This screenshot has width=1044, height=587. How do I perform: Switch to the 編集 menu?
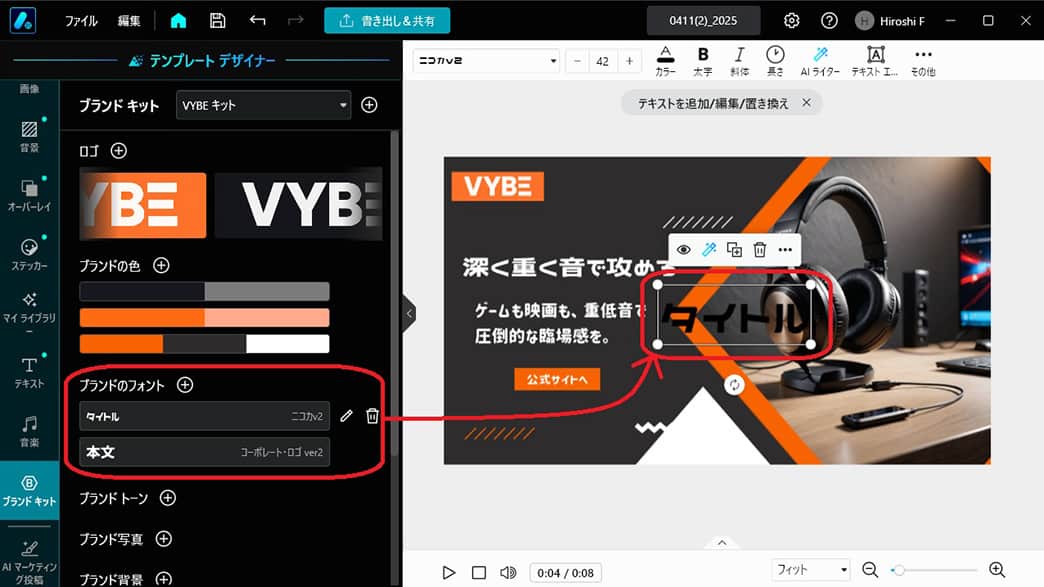pos(129,20)
